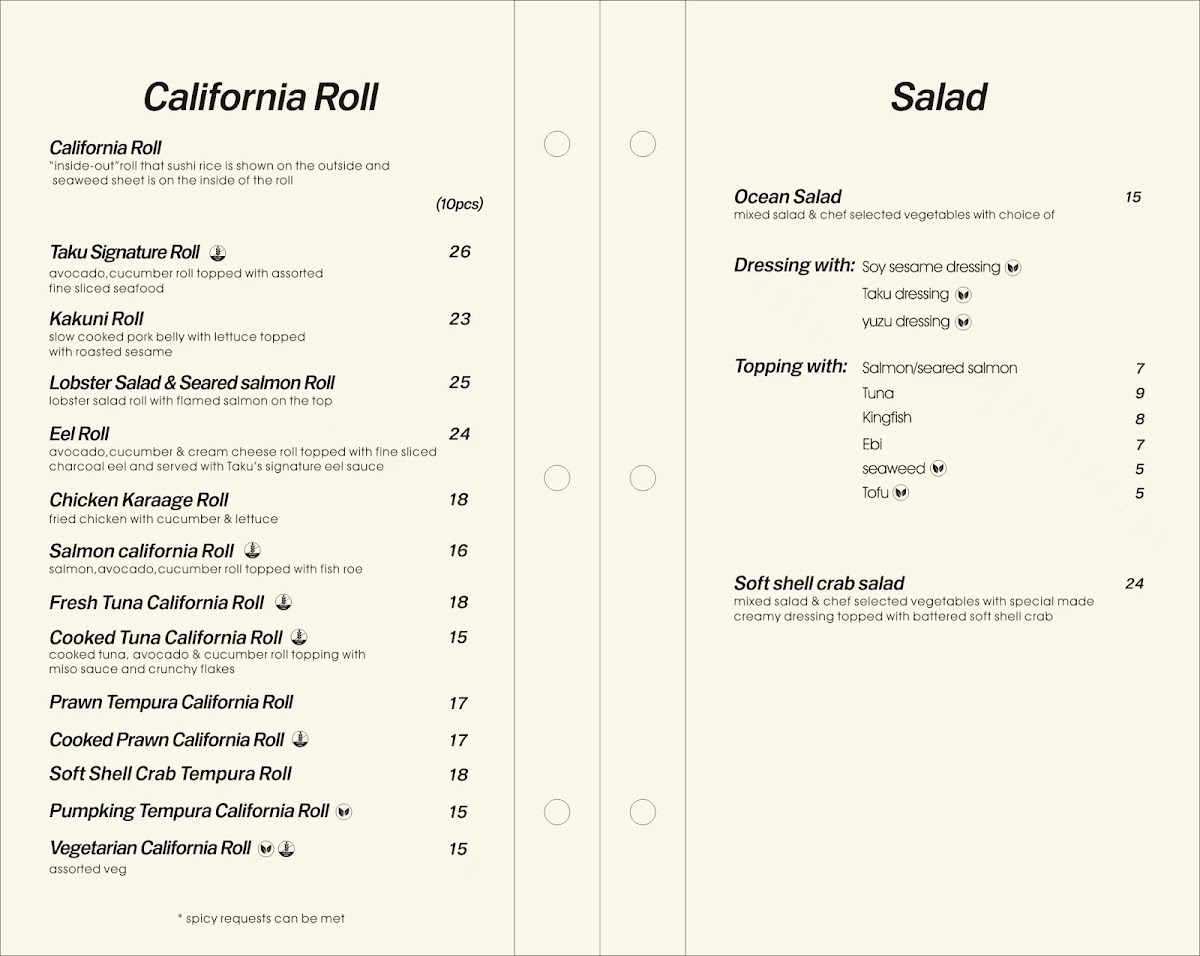Screen dimensions: 1200x956
Task: Click the icon after Fresh Tuna California Roll
Action: [x=284, y=602]
